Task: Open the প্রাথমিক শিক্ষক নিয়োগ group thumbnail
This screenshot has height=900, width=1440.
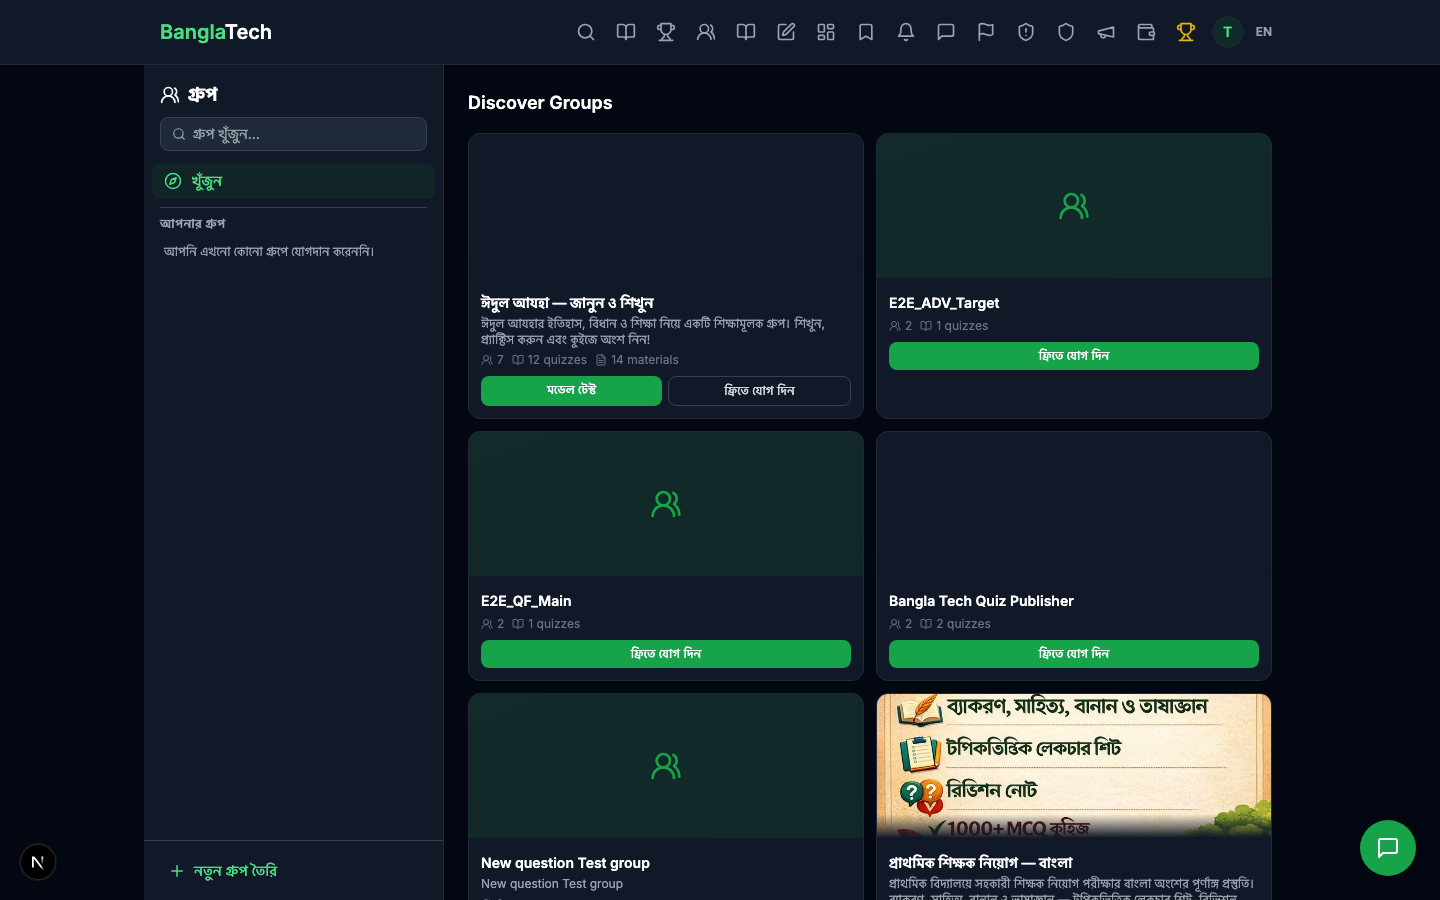Action: tap(1073, 765)
